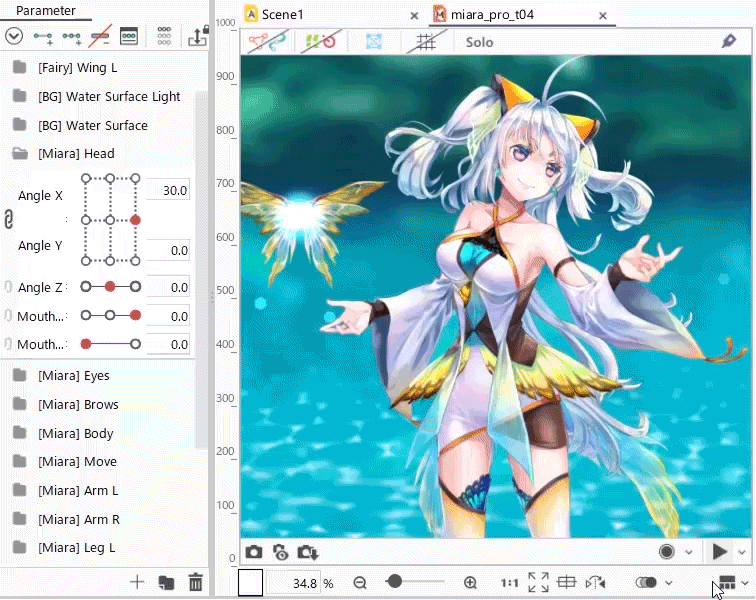Open the play button dropdown arrow
The width and height of the screenshot is (756, 600).
[x=742, y=552]
